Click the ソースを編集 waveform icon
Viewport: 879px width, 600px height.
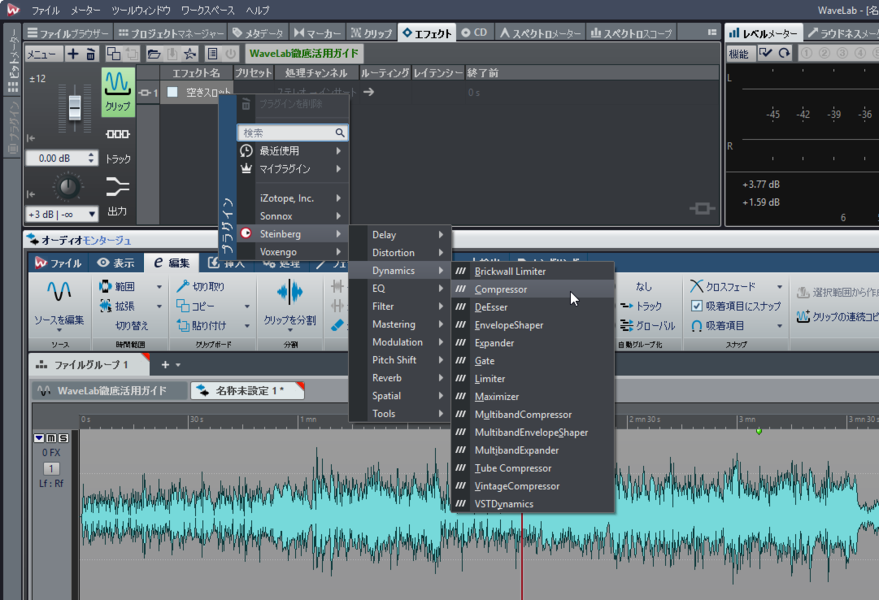[x=59, y=291]
